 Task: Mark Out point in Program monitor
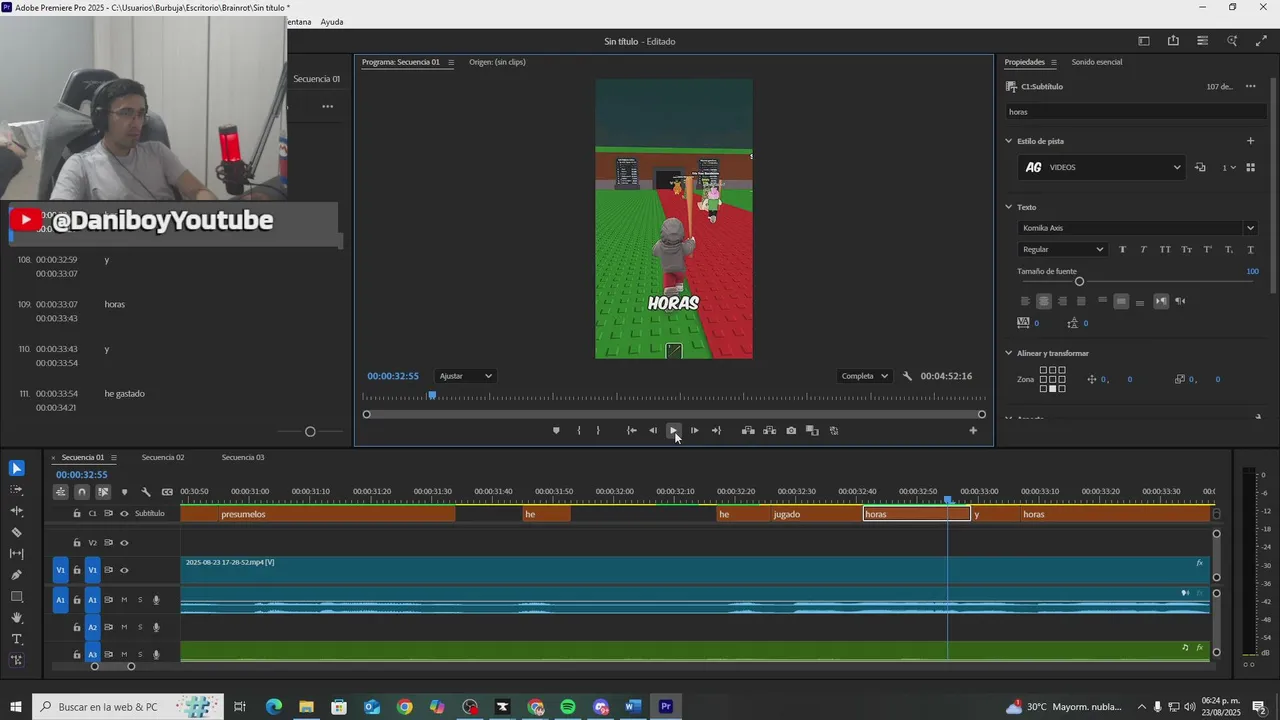pos(598,431)
